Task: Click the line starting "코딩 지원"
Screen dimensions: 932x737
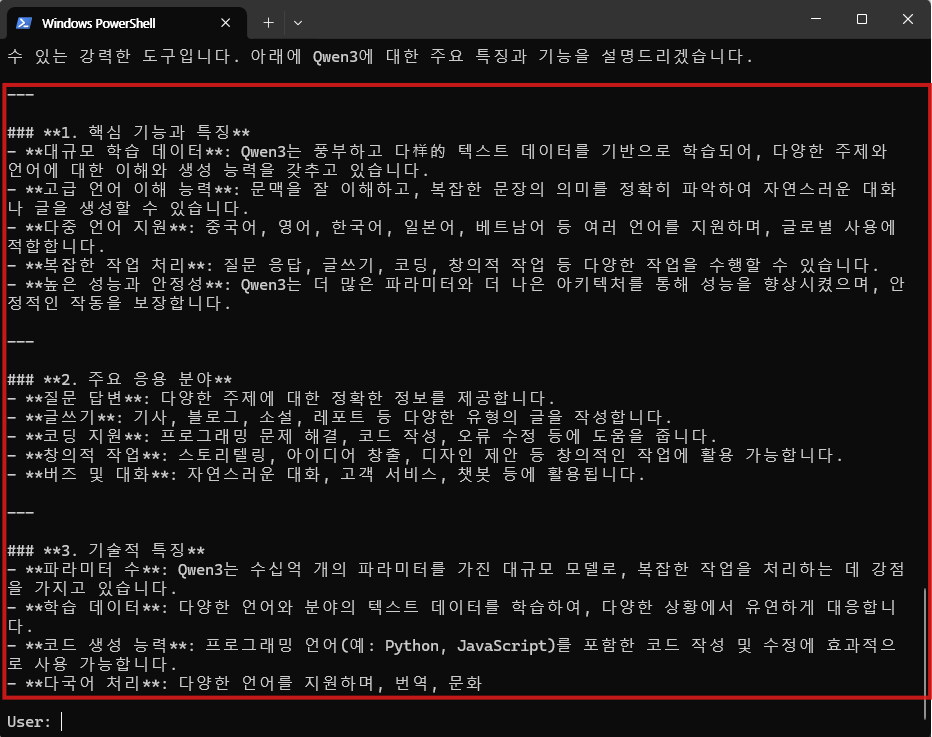Action: point(362,436)
